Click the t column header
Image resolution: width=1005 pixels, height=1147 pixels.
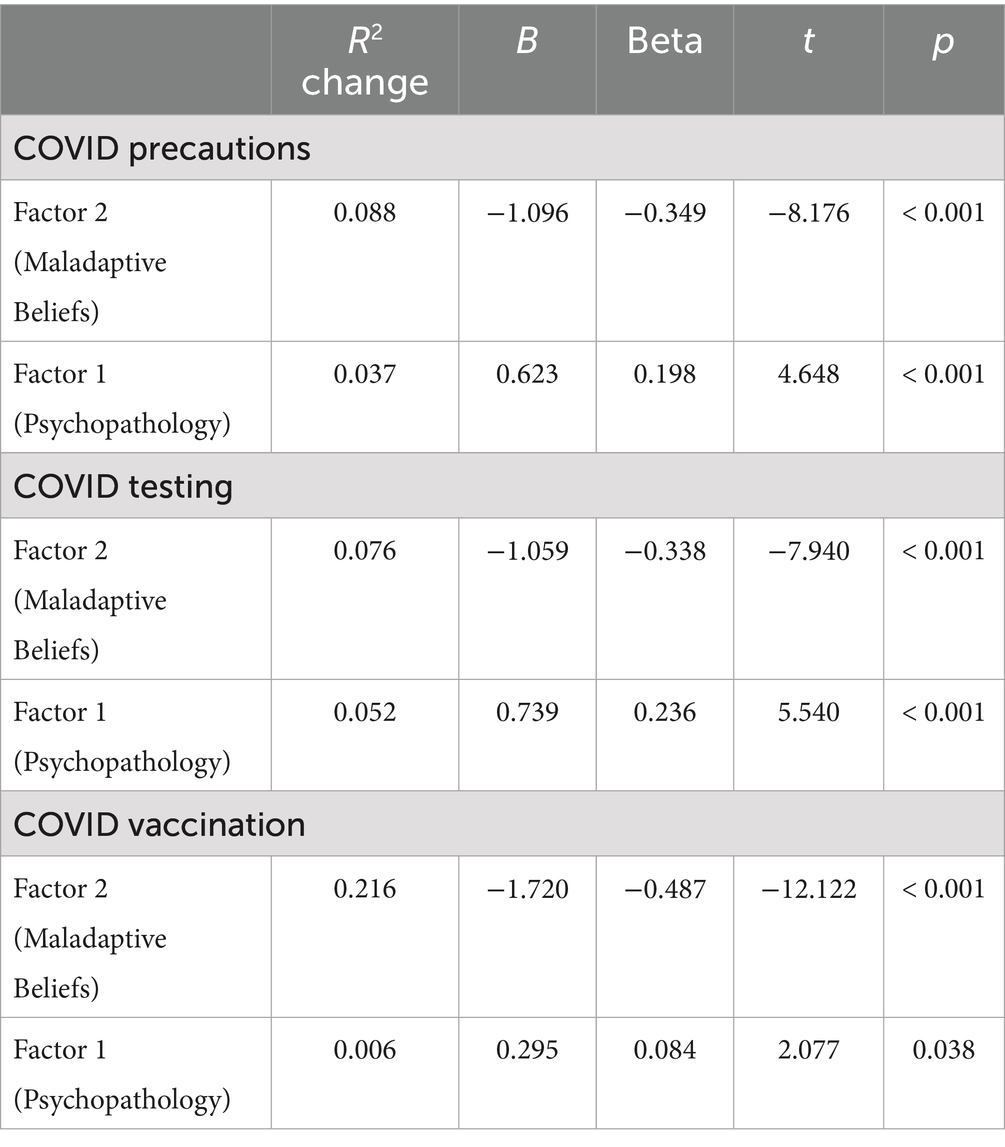pyautogui.click(x=808, y=42)
